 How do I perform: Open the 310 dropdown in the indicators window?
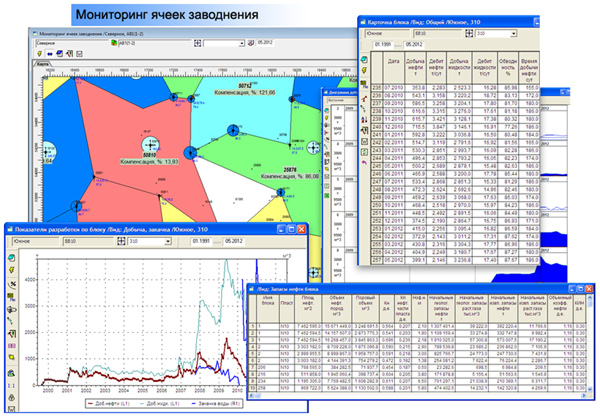click(x=168, y=242)
